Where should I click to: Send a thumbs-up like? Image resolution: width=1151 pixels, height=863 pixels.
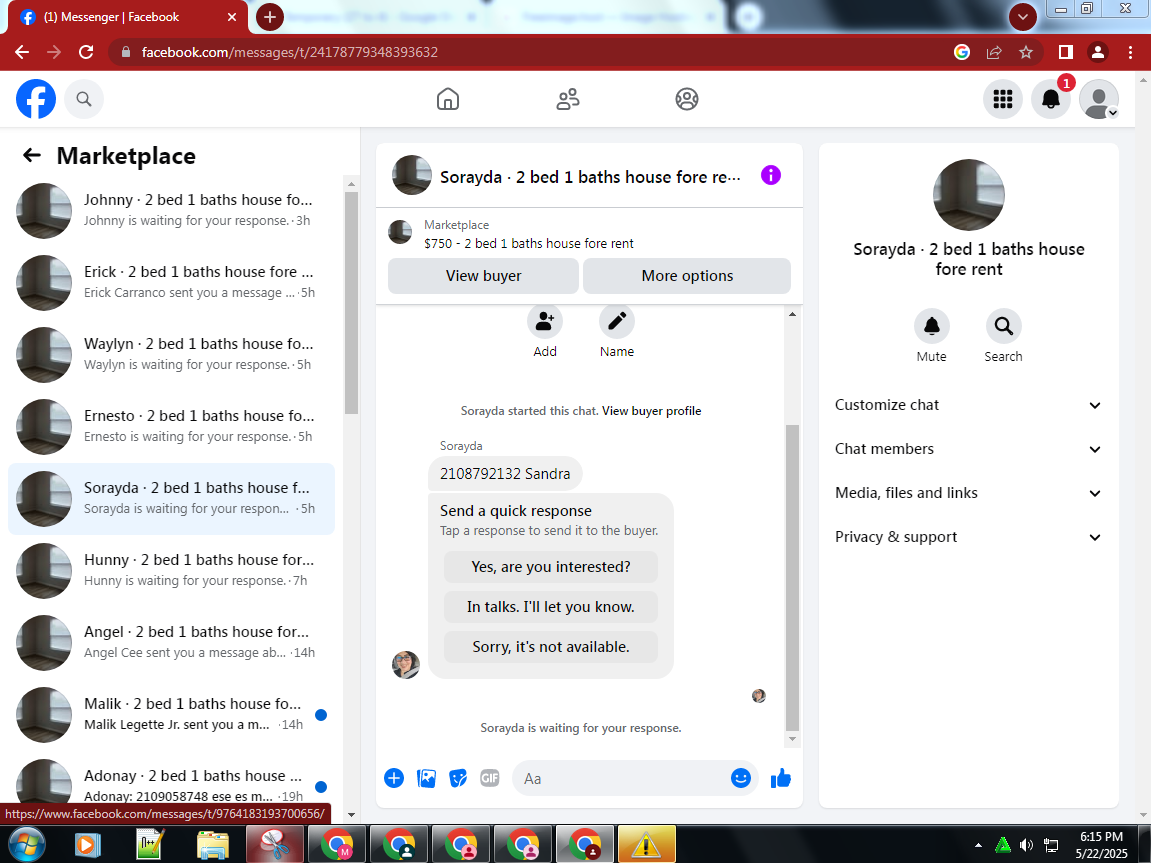click(781, 778)
